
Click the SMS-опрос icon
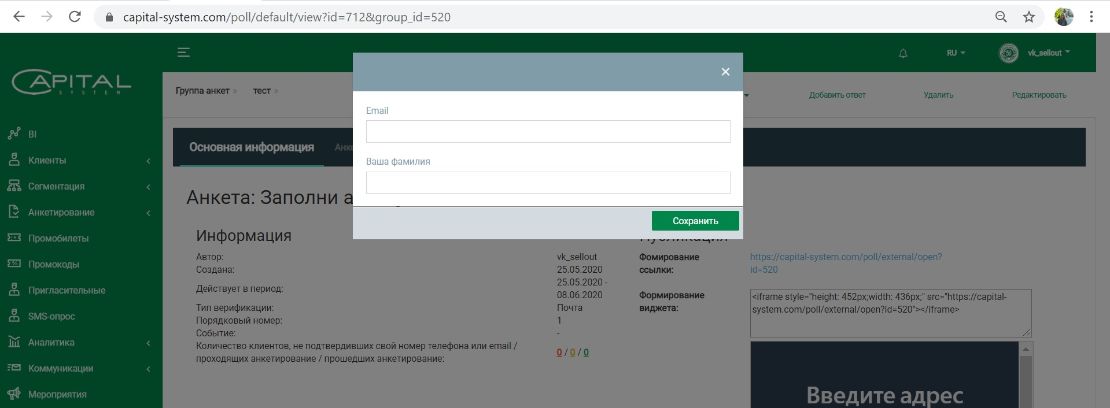click(x=13, y=316)
